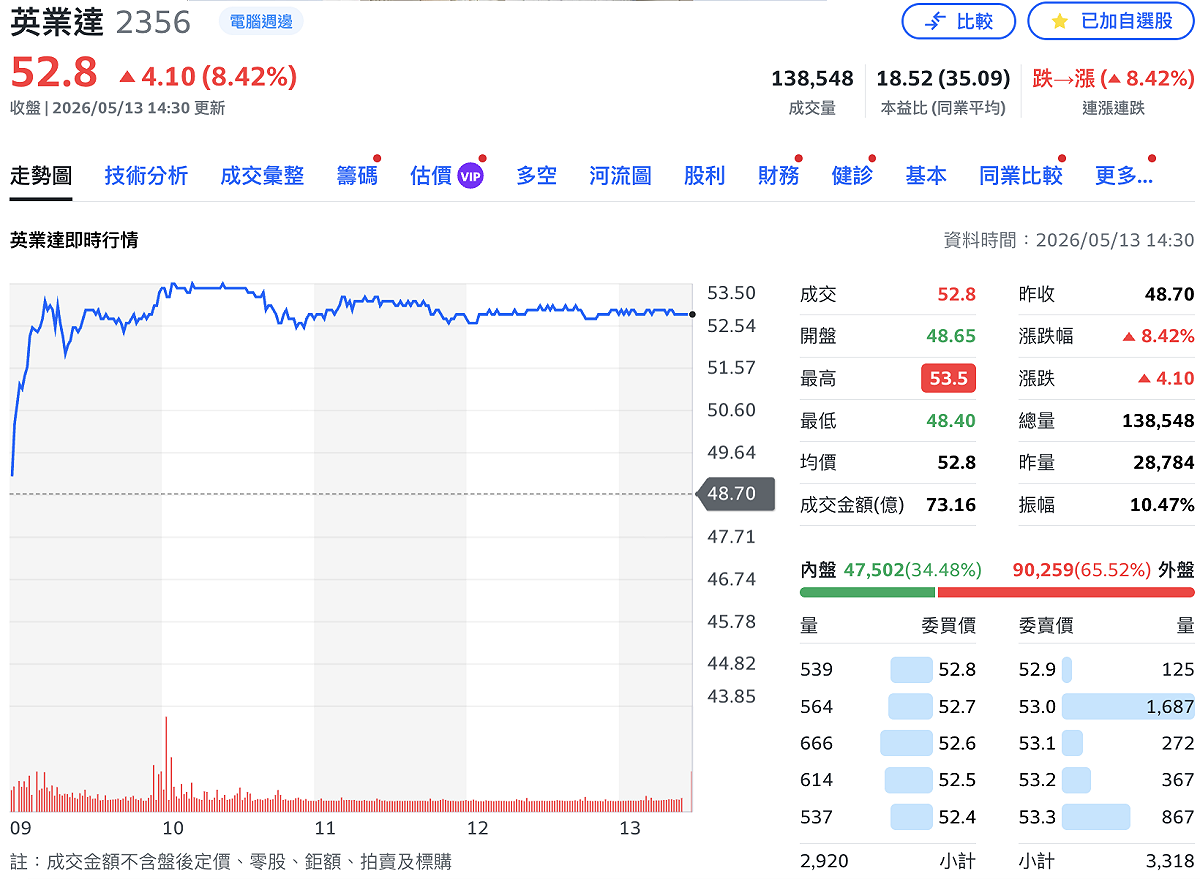Click the star icon in 已加自選股
This screenshot has height=879, width=1200.
click(1059, 21)
